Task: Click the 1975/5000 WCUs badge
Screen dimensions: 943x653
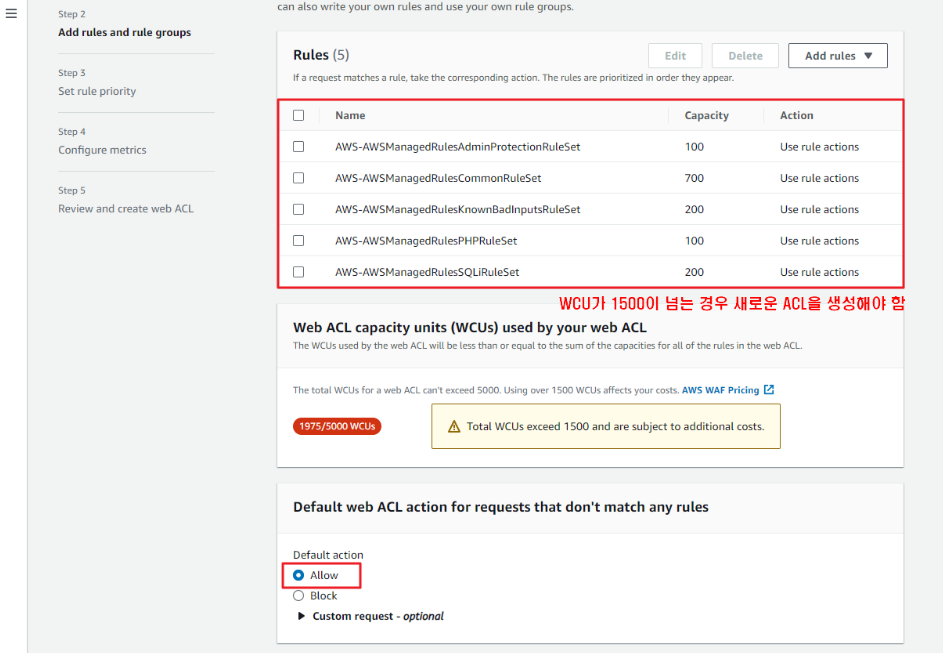Action: [x=337, y=426]
